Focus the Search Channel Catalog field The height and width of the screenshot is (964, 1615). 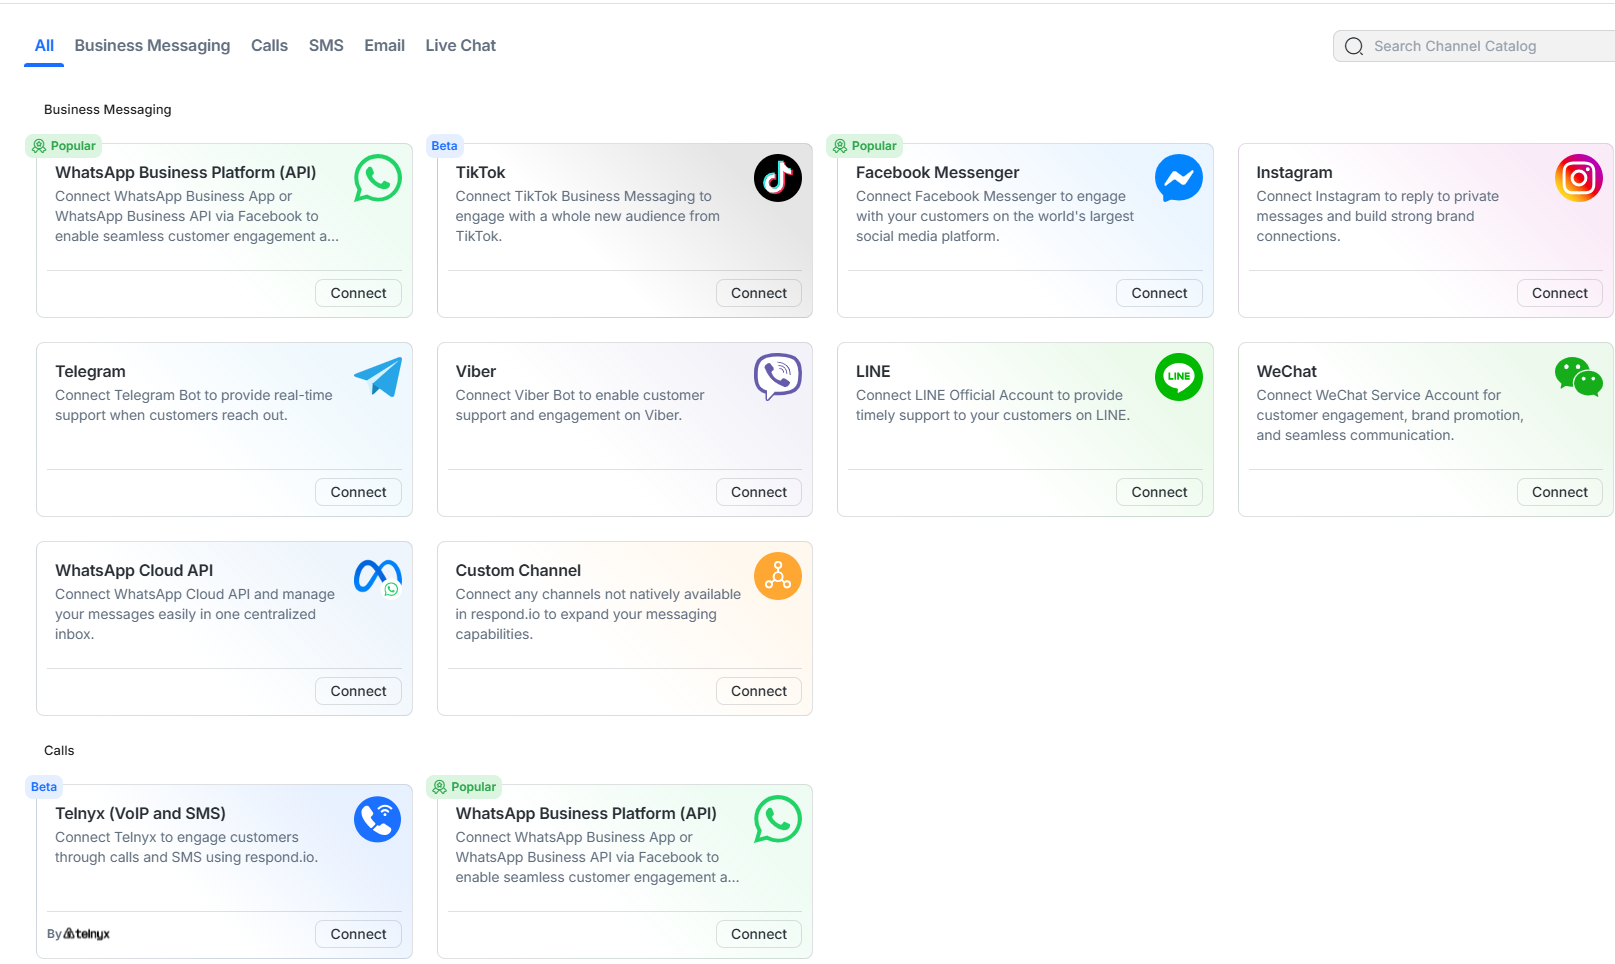click(x=1474, y=46)
